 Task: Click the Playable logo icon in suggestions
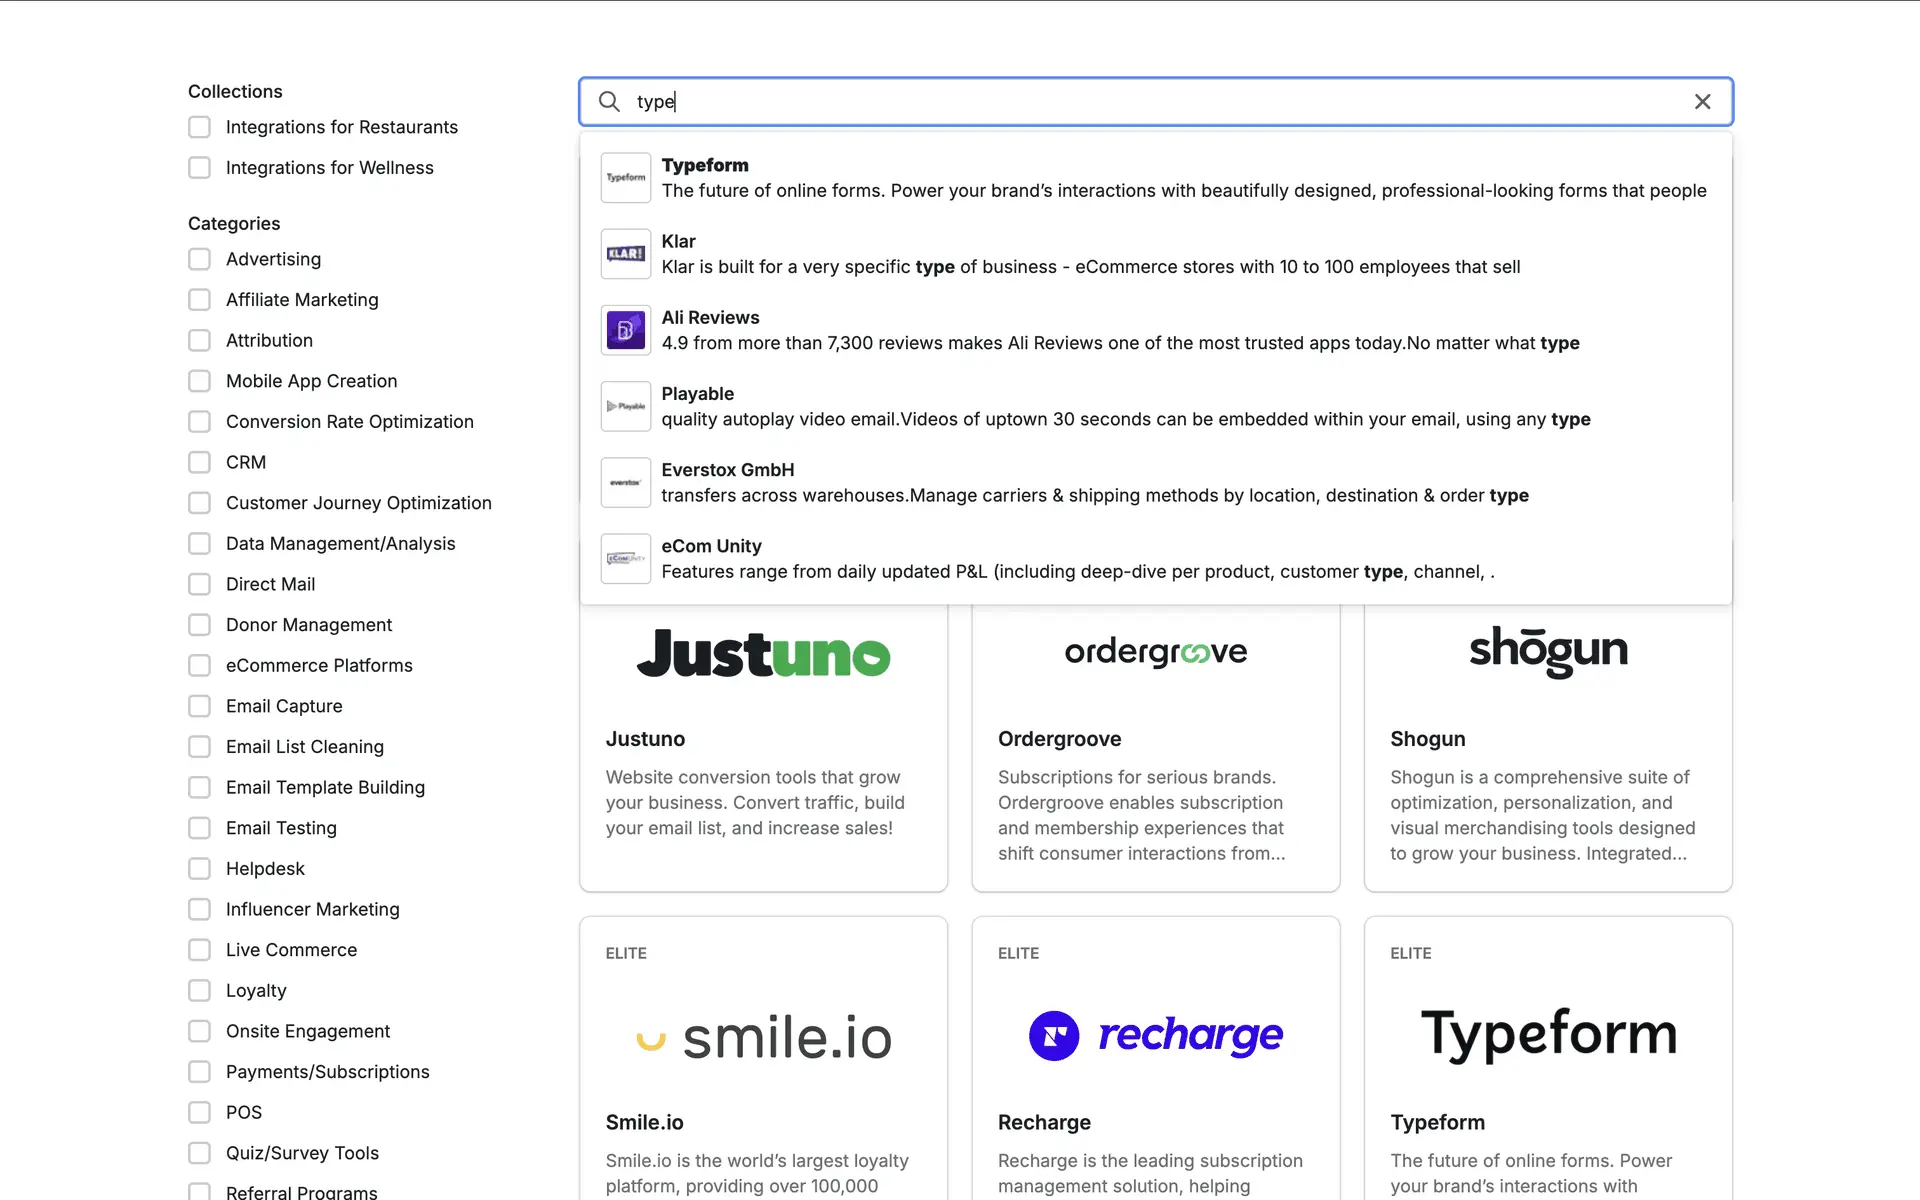click(626, 406)
